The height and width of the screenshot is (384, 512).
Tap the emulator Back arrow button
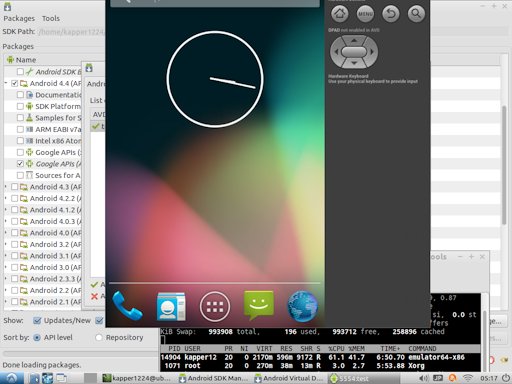pyautogui.click(x=391, y=14)
